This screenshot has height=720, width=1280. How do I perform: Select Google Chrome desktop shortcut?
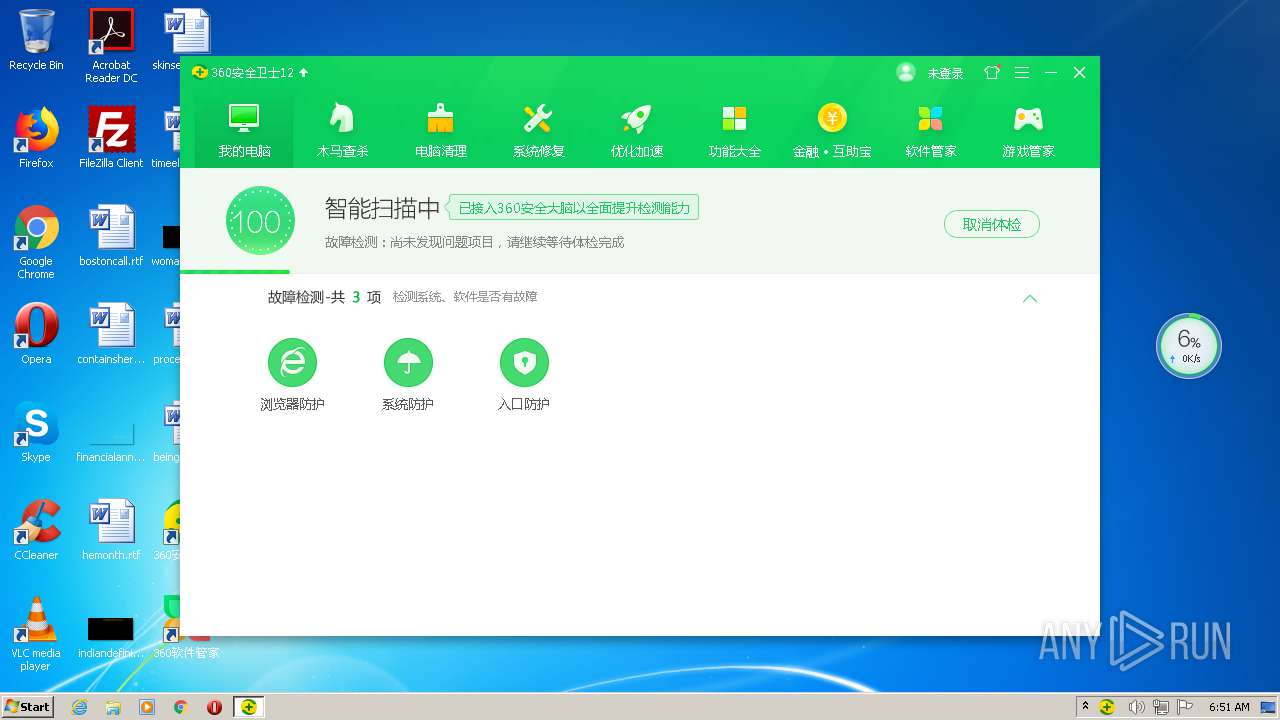(x=36, y=242)
